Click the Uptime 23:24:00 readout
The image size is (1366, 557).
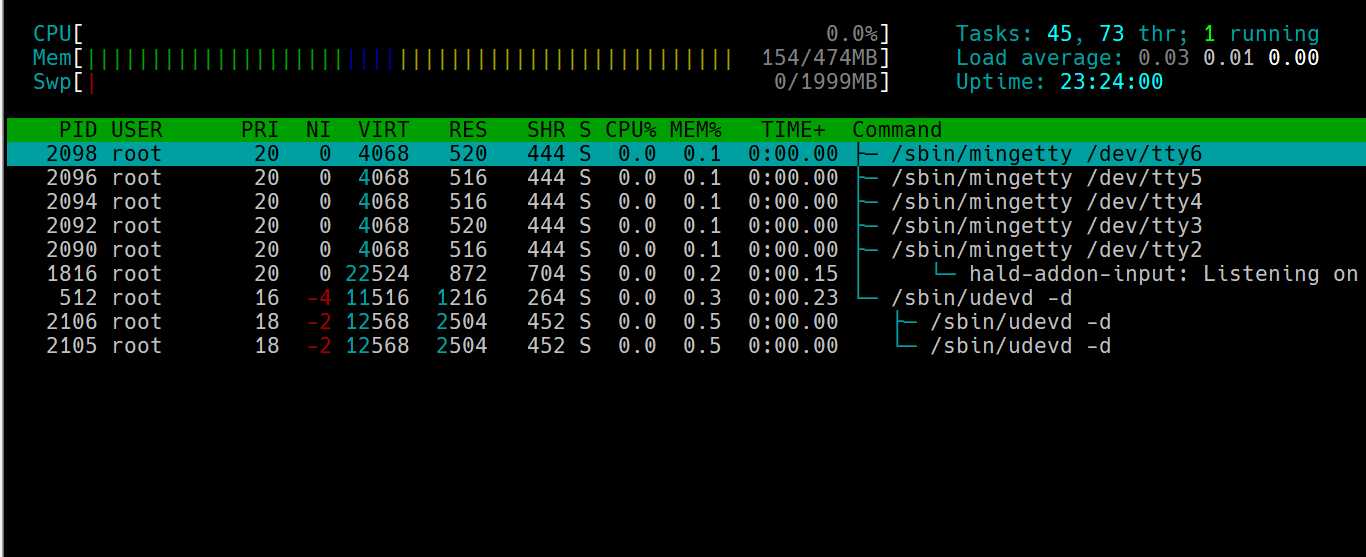(x=1060, y=82)
